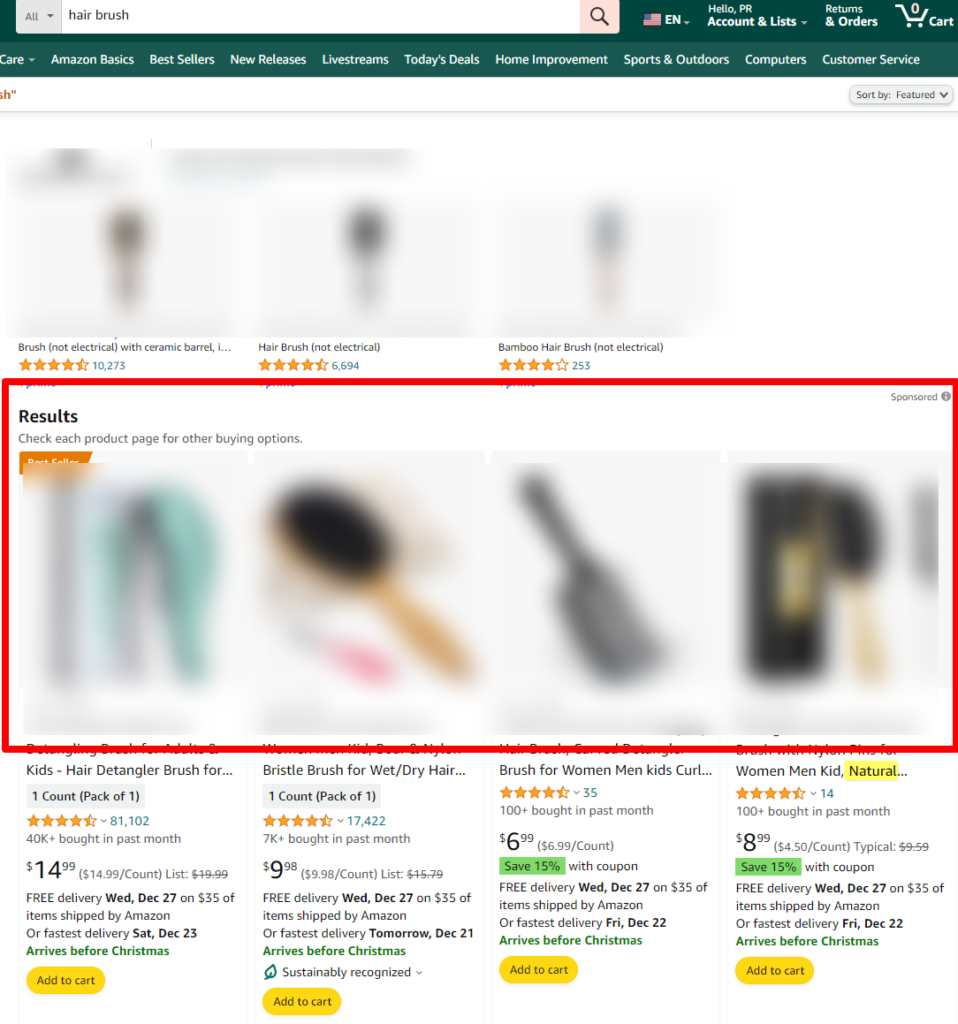Viewport: 958px width, 1024px height.
Task: Open the 81,102 ratings link
Action: [129, 821]
